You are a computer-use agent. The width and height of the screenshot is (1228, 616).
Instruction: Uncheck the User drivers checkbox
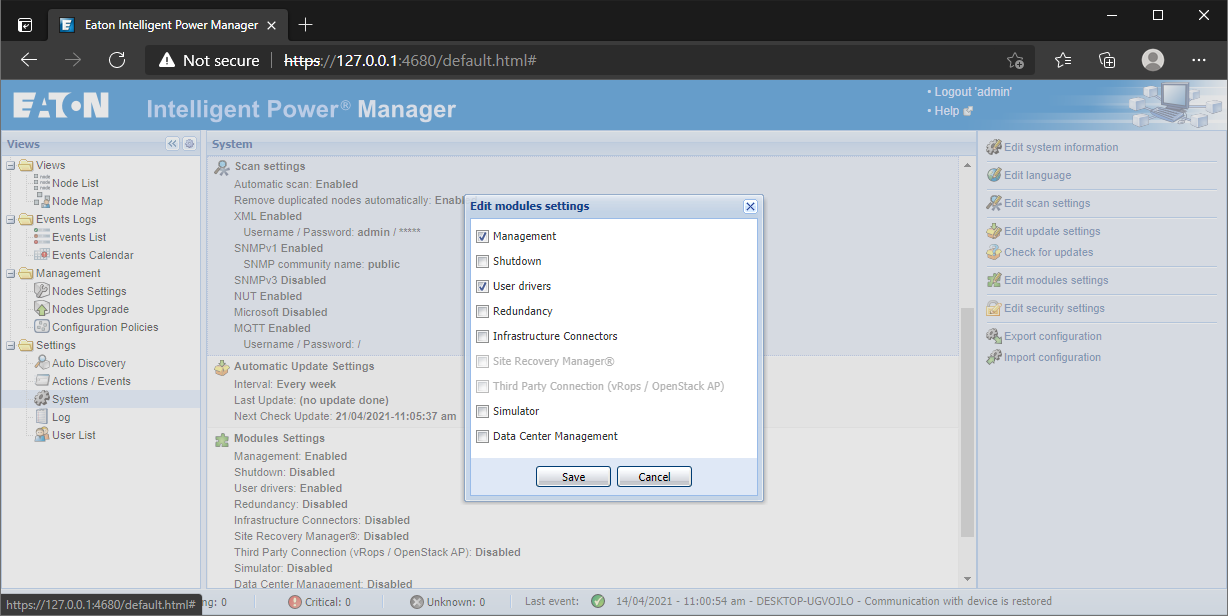[x=483, y=287]
